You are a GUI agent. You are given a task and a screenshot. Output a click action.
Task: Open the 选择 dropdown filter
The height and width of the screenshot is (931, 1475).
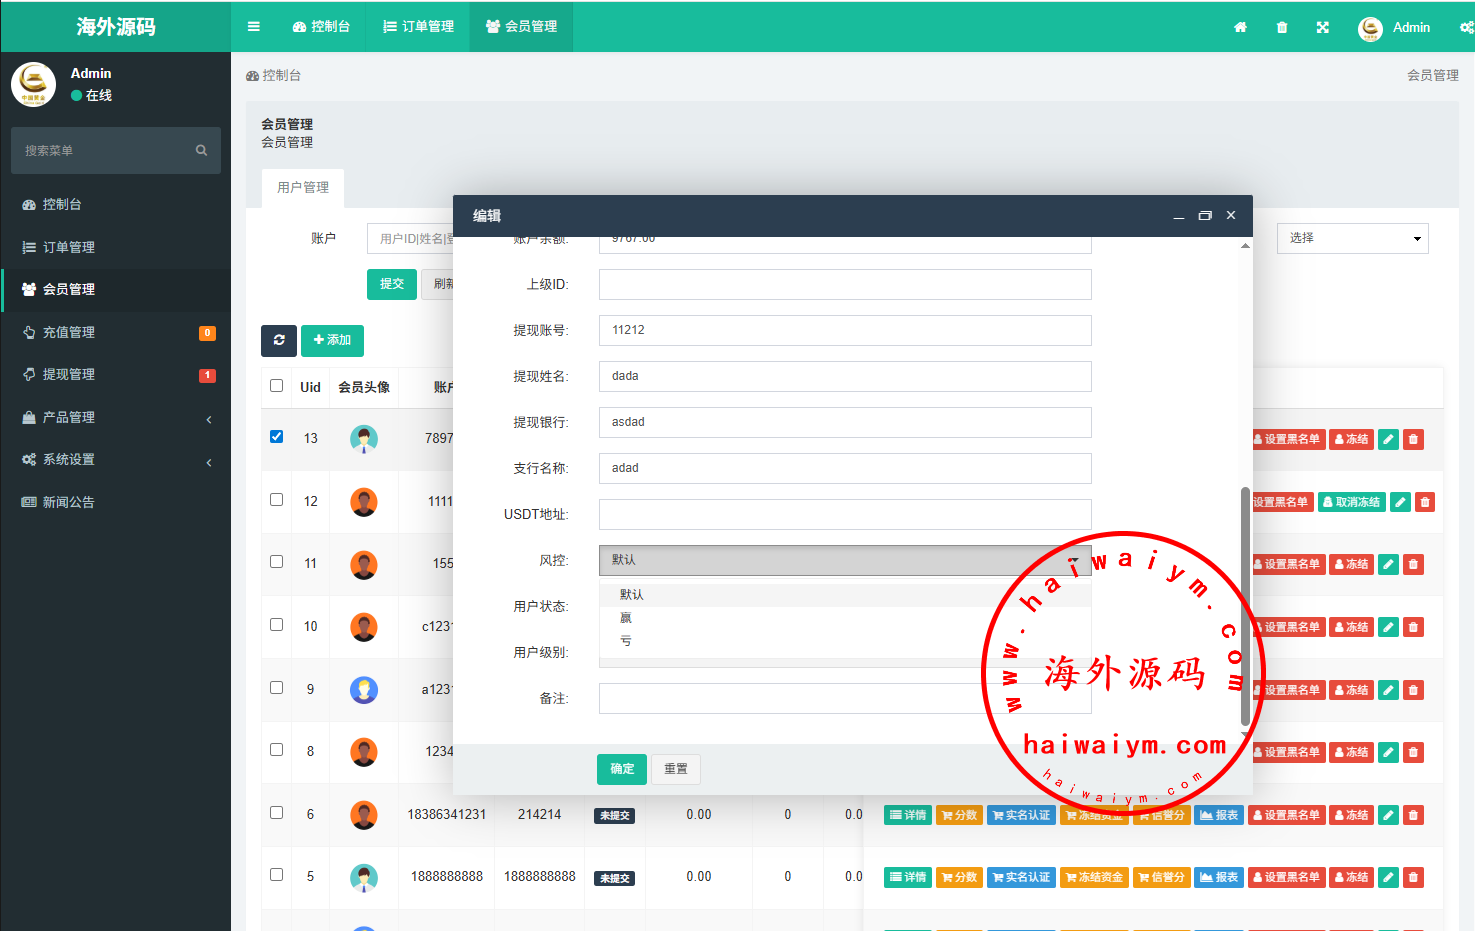tap(1352, 238)
